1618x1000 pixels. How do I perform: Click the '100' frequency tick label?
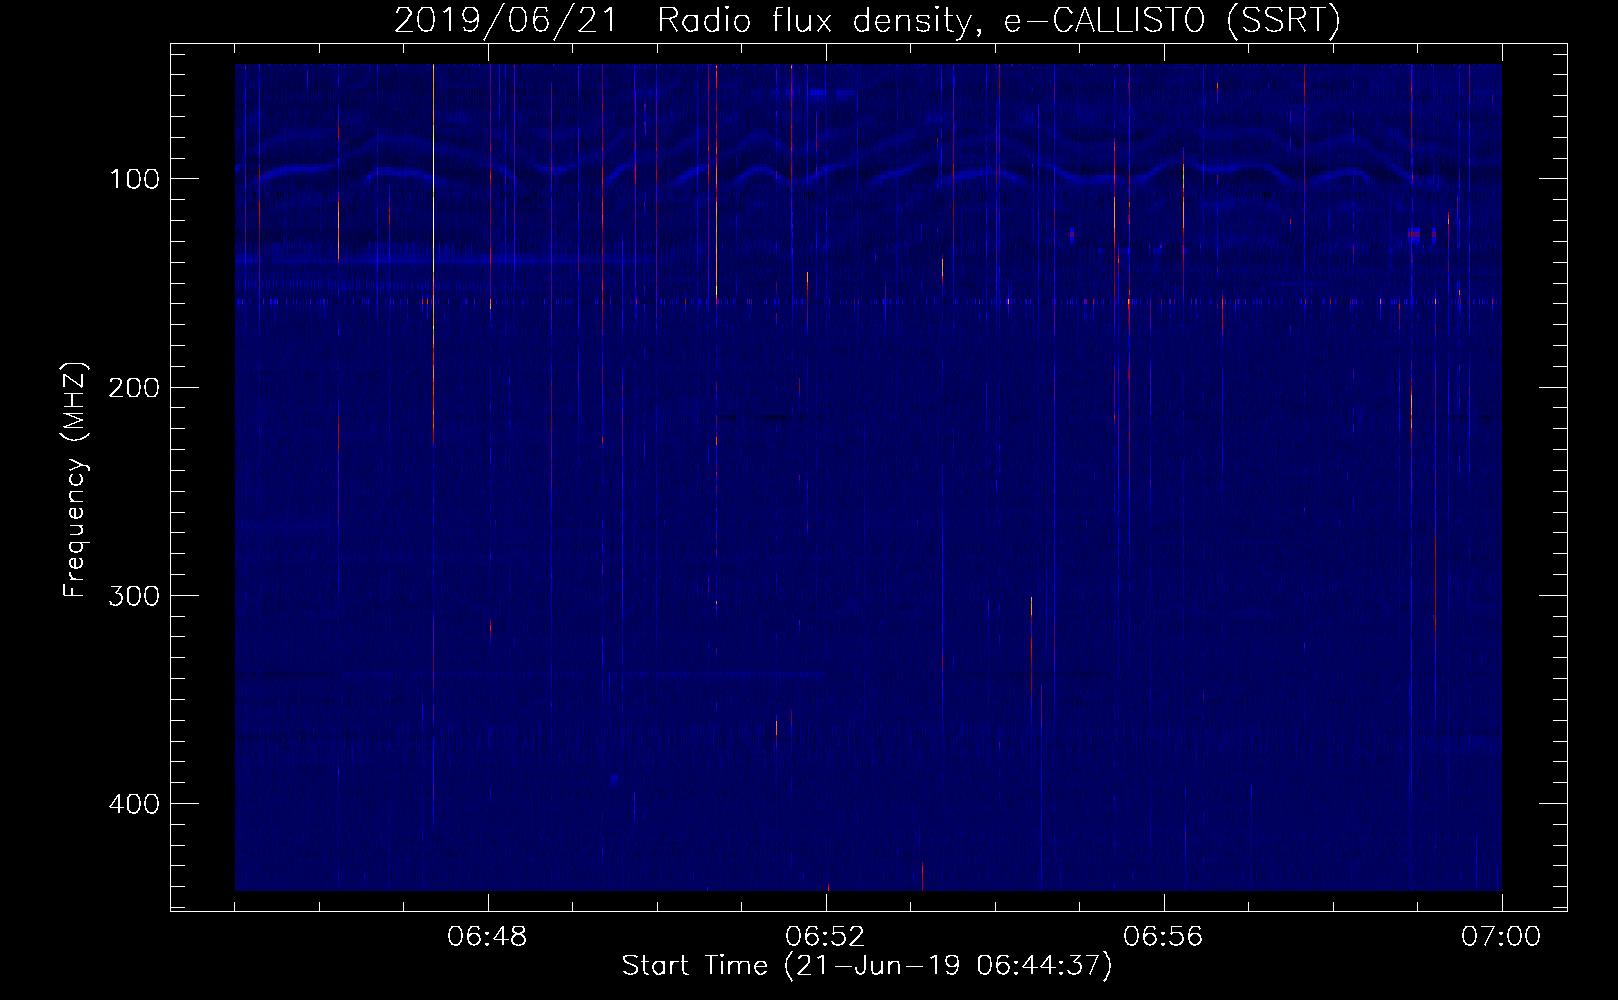click(134, 179)
